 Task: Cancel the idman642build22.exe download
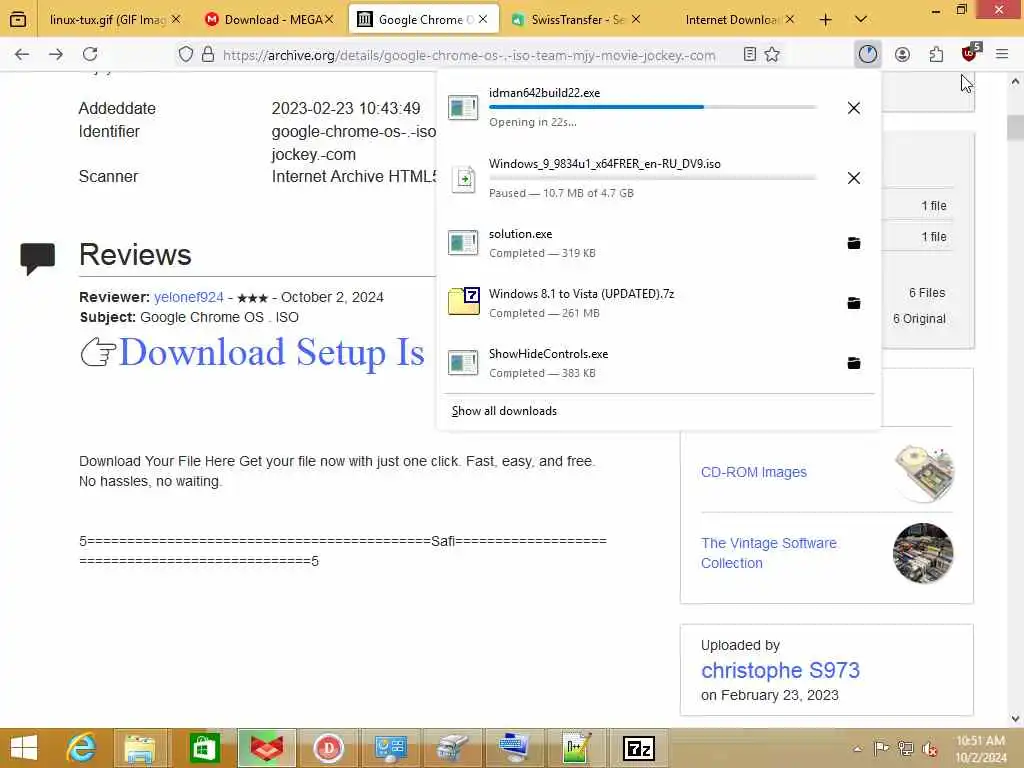coord(853,108)
